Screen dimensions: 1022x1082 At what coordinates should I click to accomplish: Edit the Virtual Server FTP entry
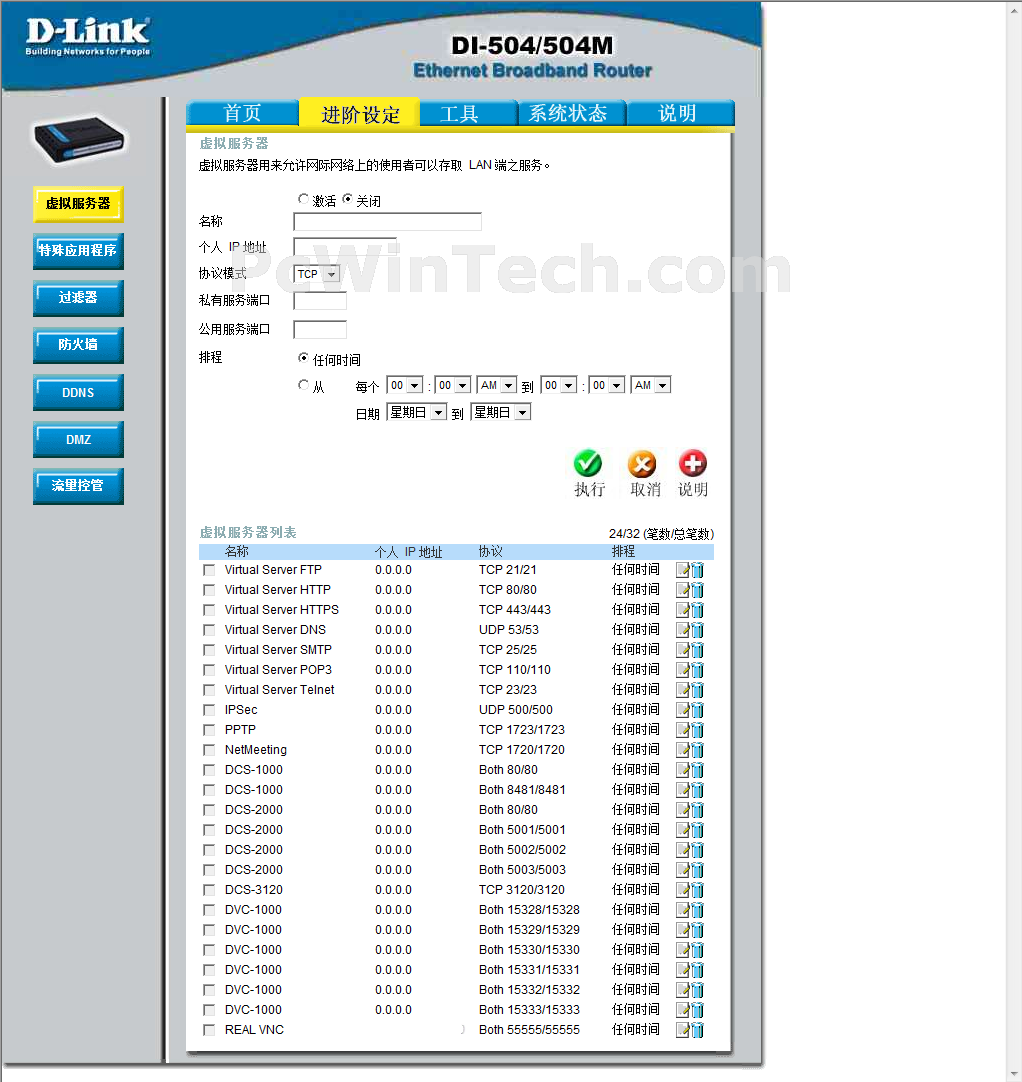coord(682,570)
